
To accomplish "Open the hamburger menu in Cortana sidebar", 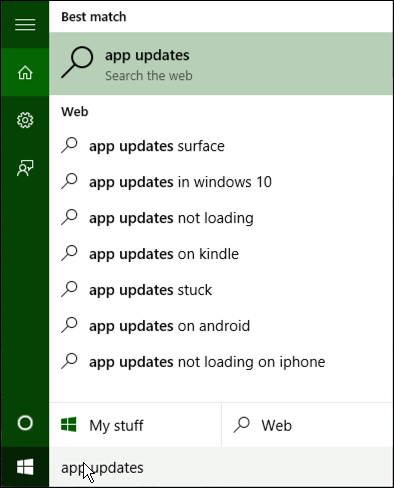I will coord(25,25).
